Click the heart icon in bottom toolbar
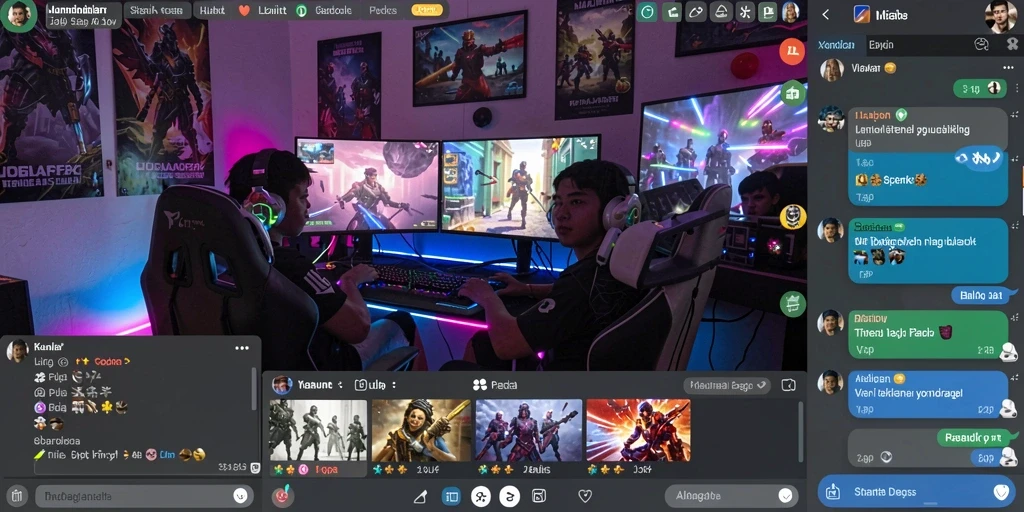1024x512 pixels. [x=585, y=496]
